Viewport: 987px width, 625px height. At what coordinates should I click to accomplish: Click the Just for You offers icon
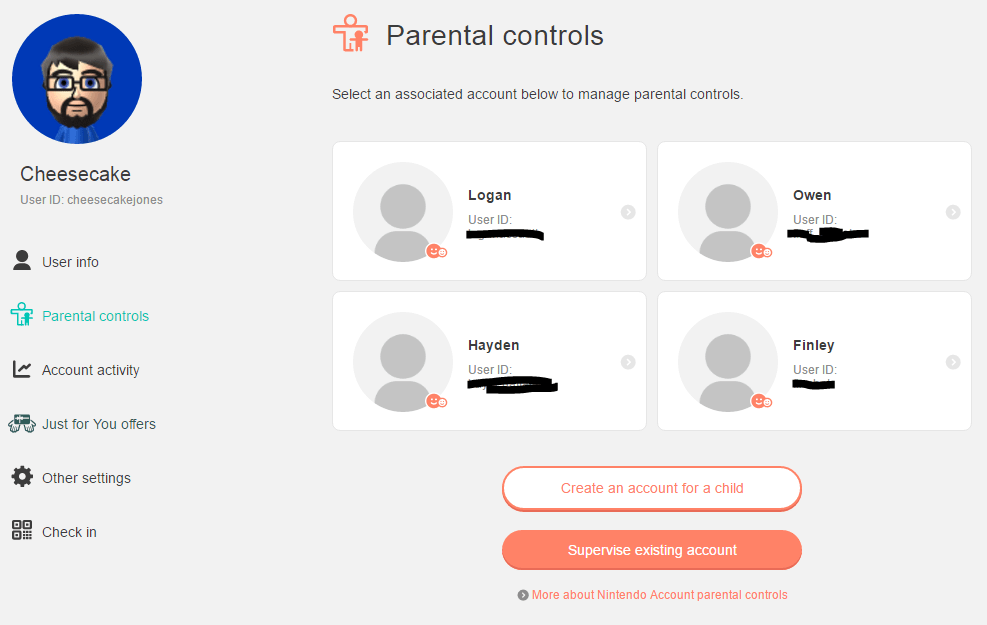22,423
